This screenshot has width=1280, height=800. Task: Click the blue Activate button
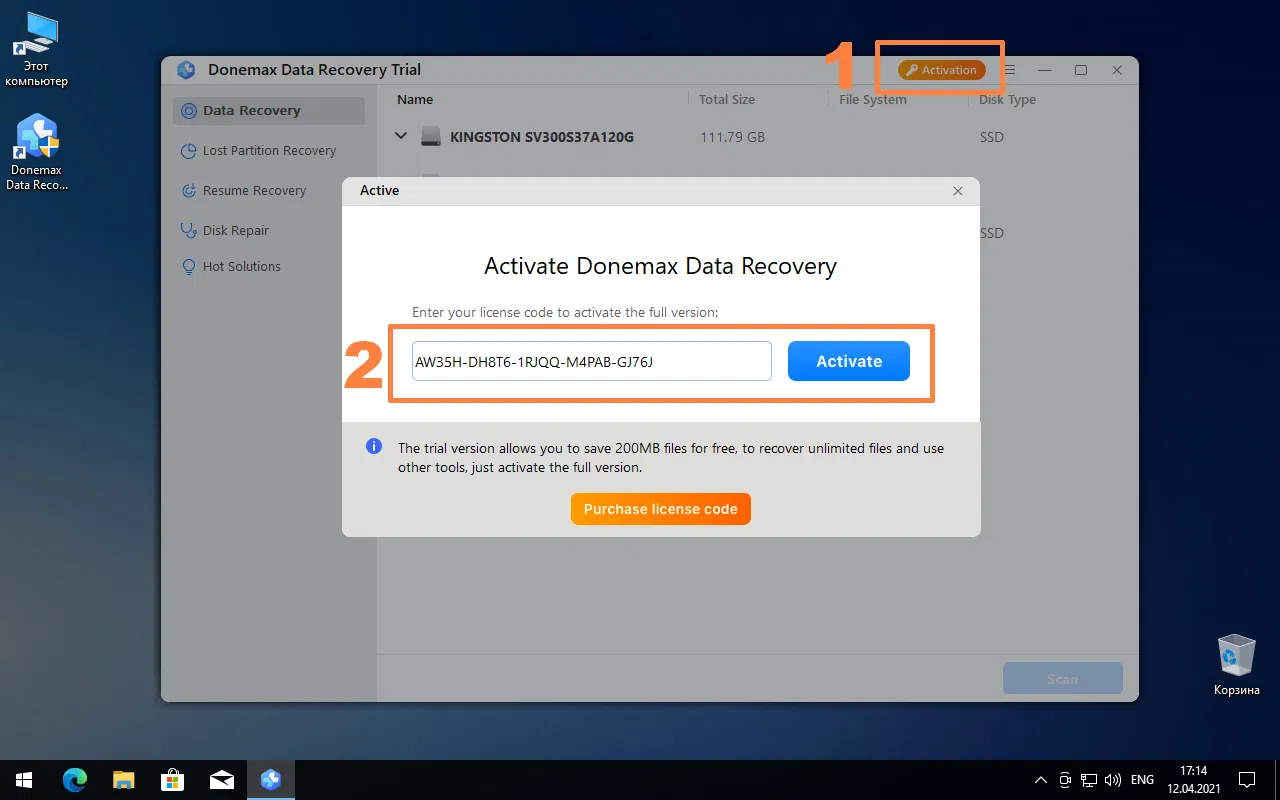pyautogui.click(x=848, y=361)
